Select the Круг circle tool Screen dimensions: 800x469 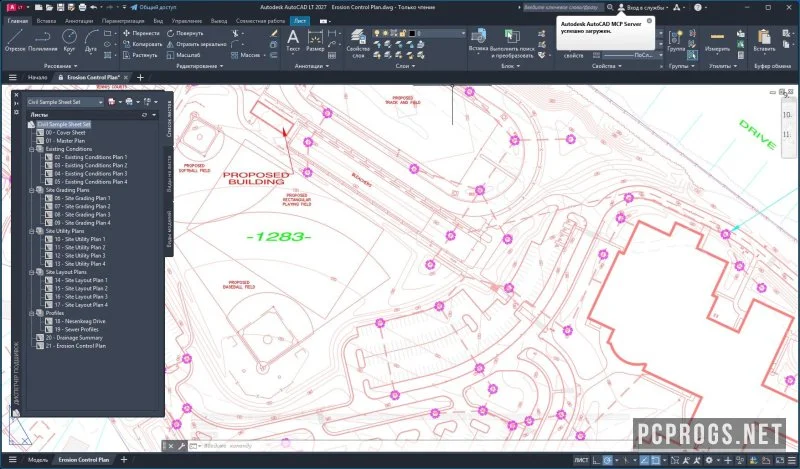click(69, 40)
